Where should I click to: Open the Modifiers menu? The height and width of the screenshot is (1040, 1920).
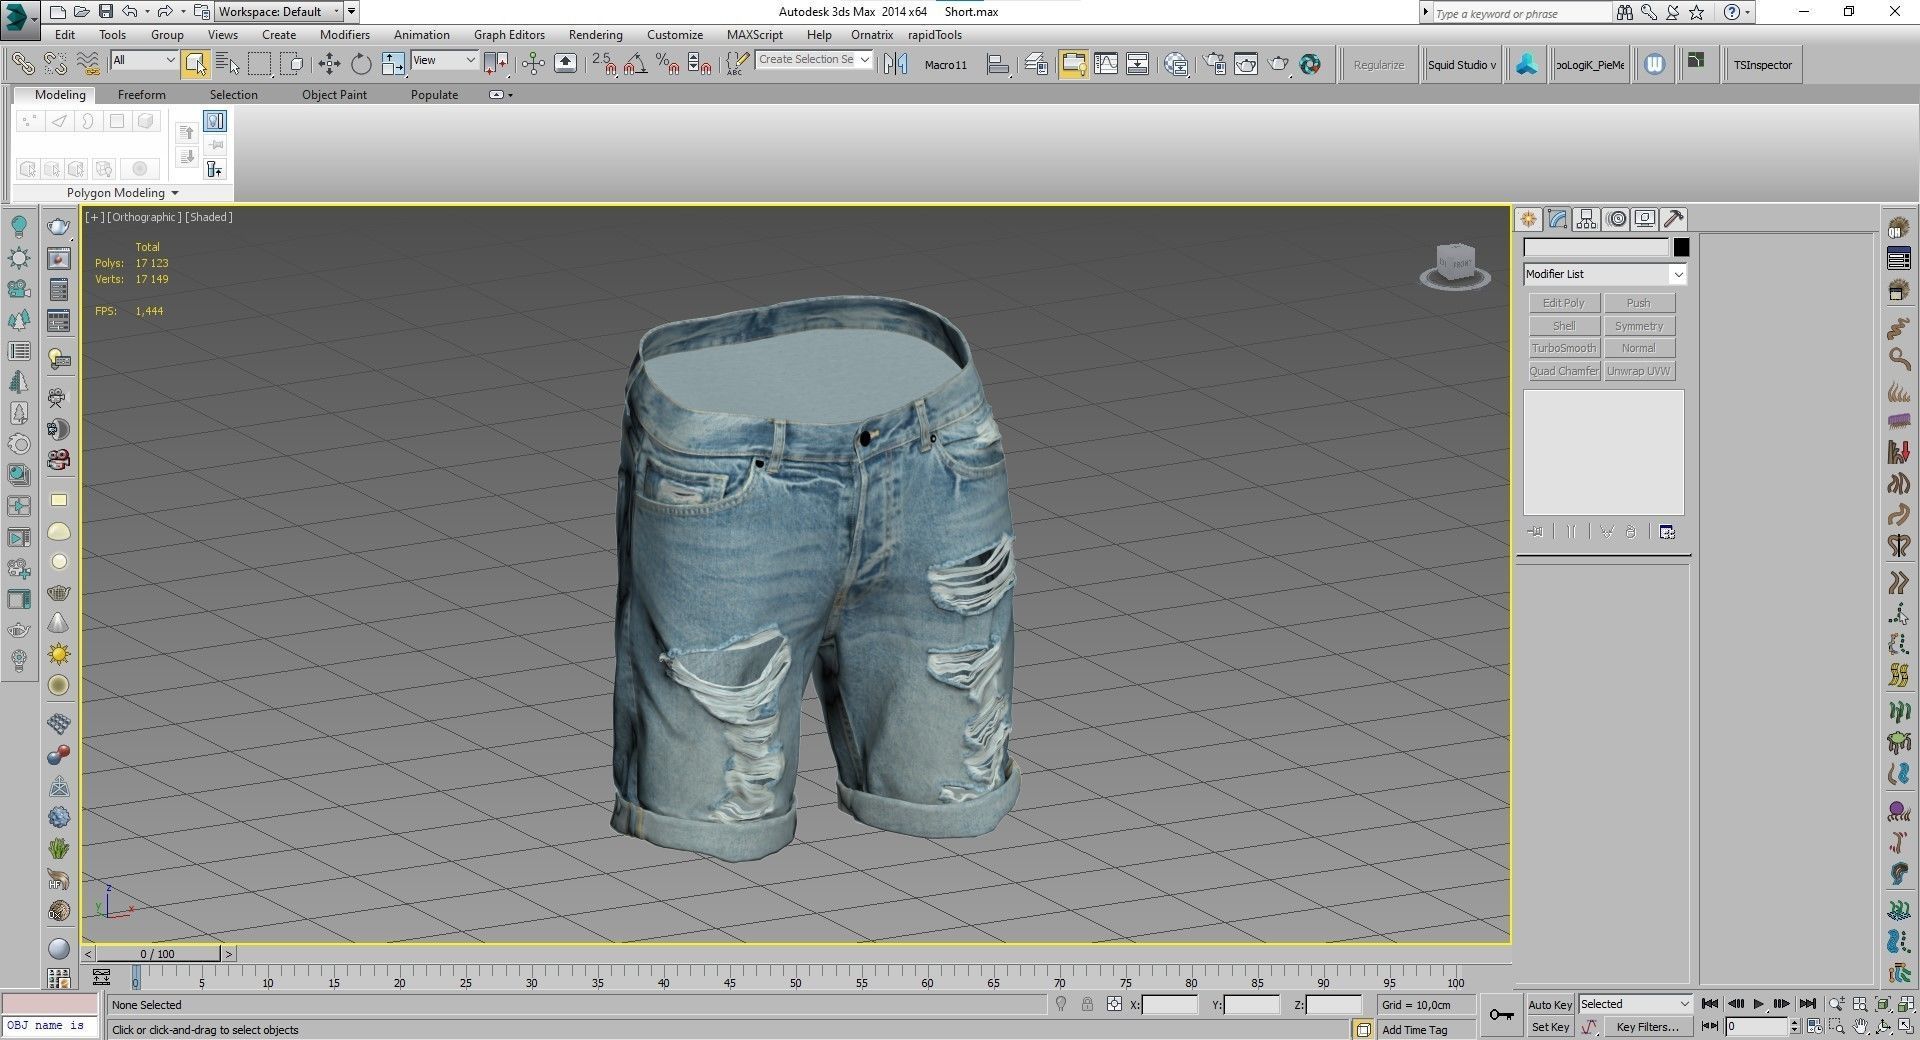click(345, 35)
